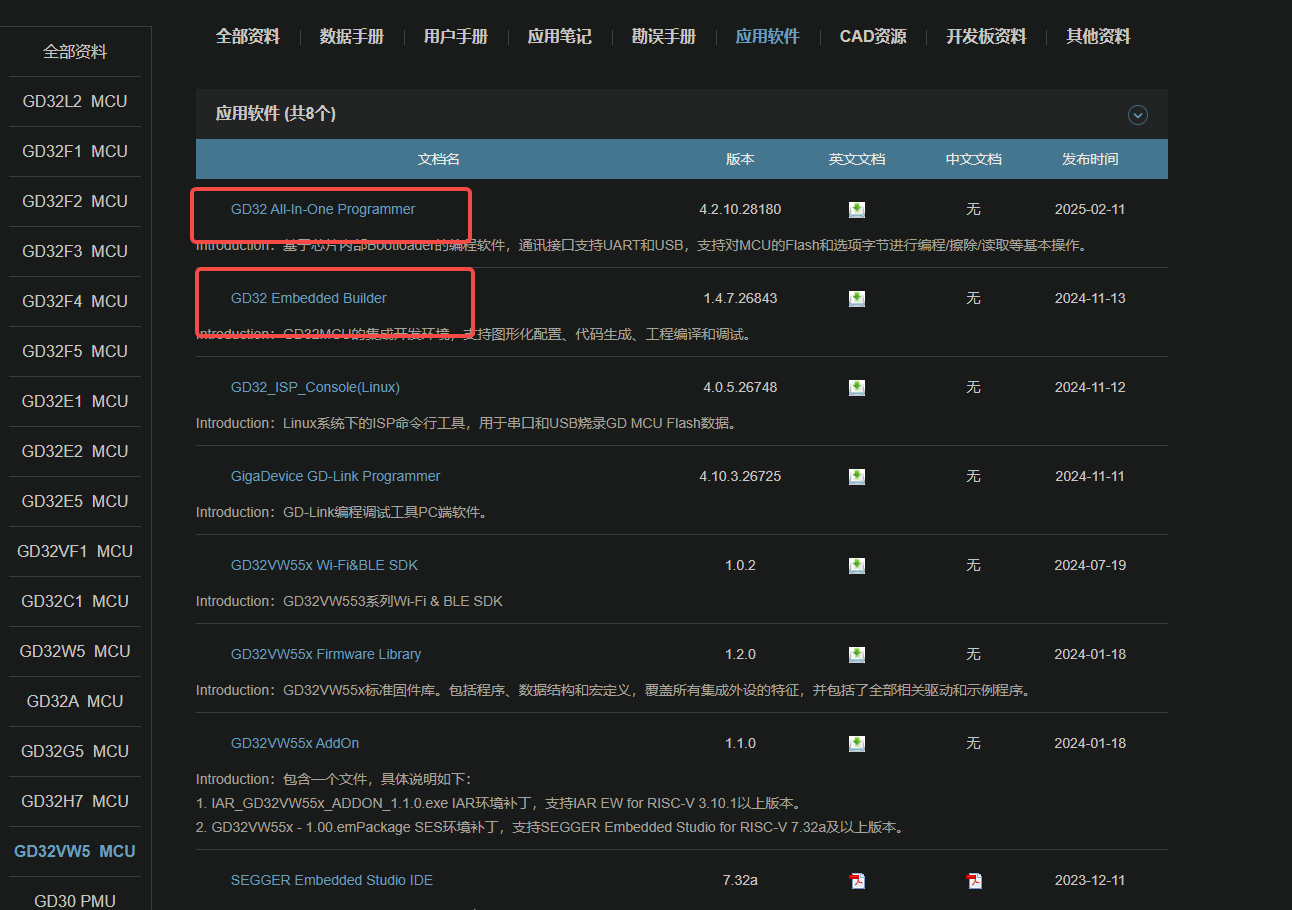
Task: Download GD32VW55x Wi-Fi&BLE SDK package
Action: pos(857,566)
